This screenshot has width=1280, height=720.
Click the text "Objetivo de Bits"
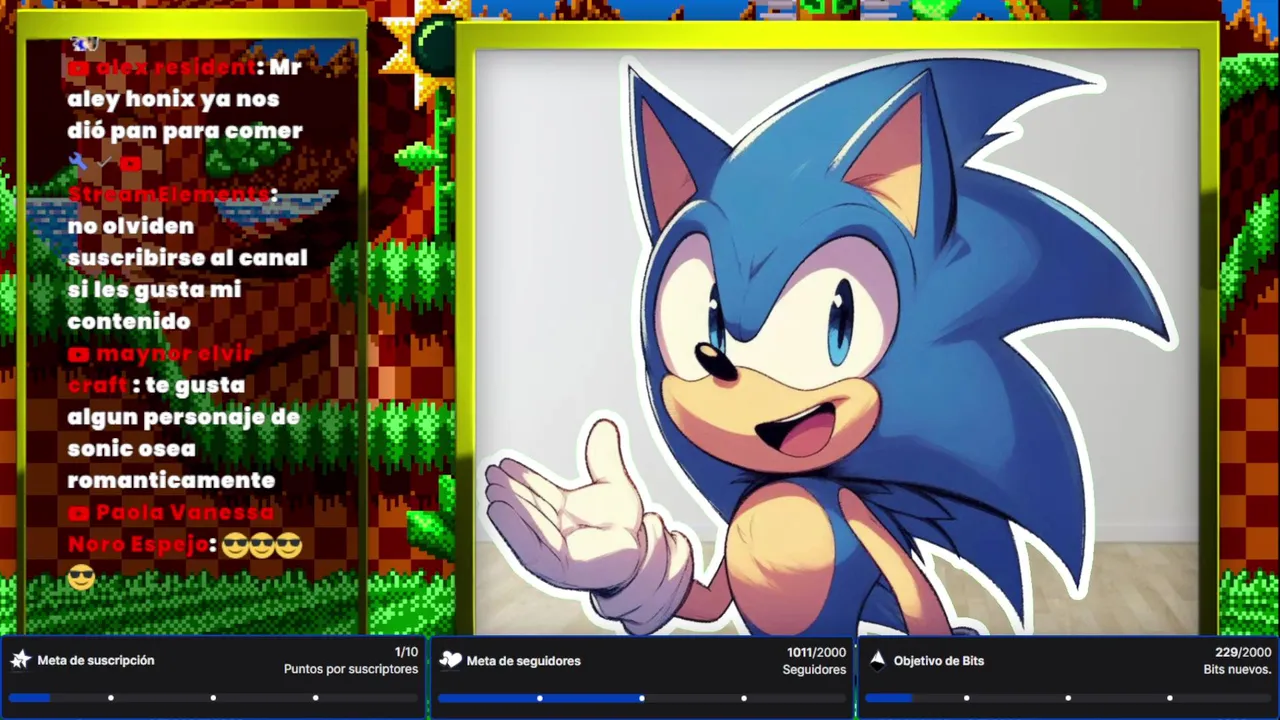click(x=939, y=661)
